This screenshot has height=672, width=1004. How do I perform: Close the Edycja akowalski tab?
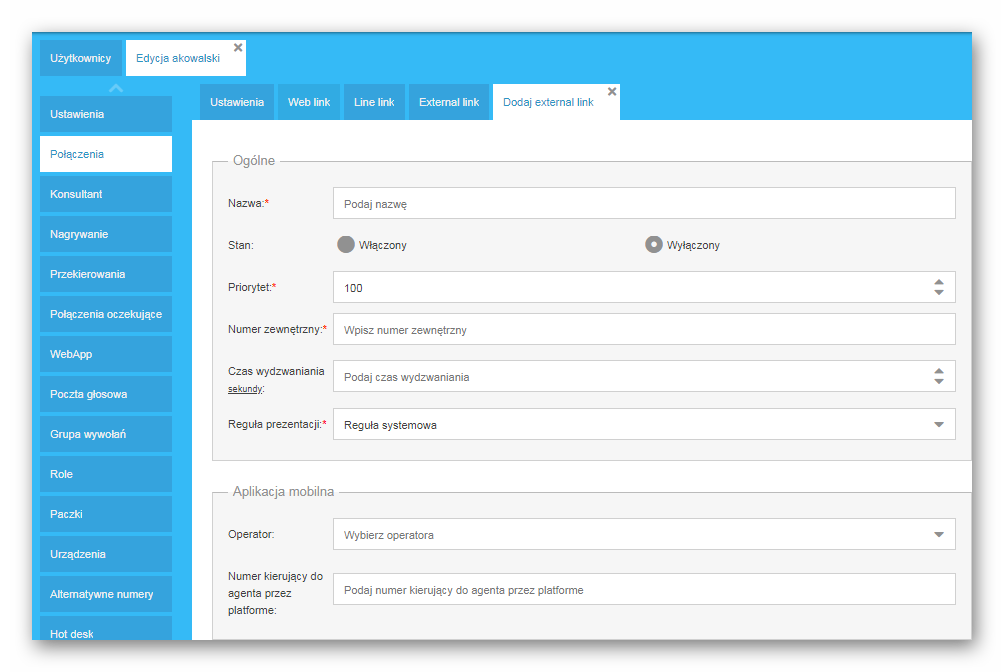[x=238, y=47]
